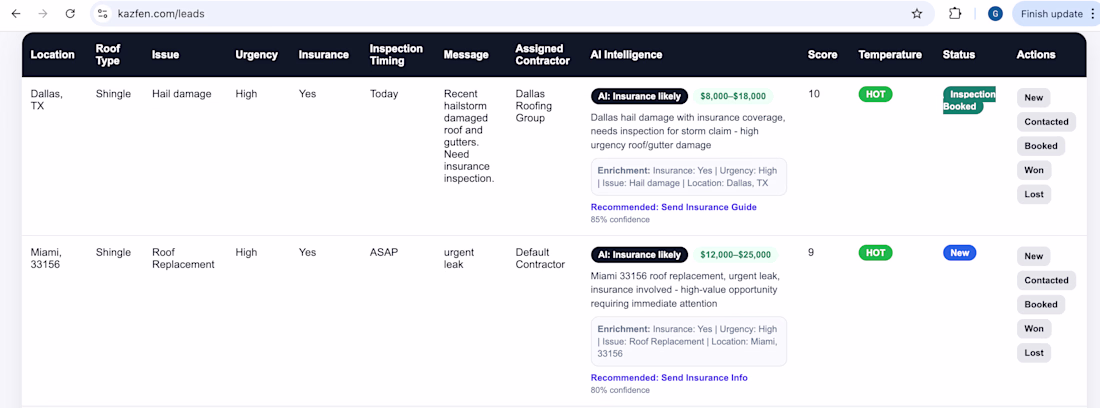Click the Dallas row Enrichment box
Image resolution: width=1100 pixels, height=408 pixels.
tap(689, 177)
